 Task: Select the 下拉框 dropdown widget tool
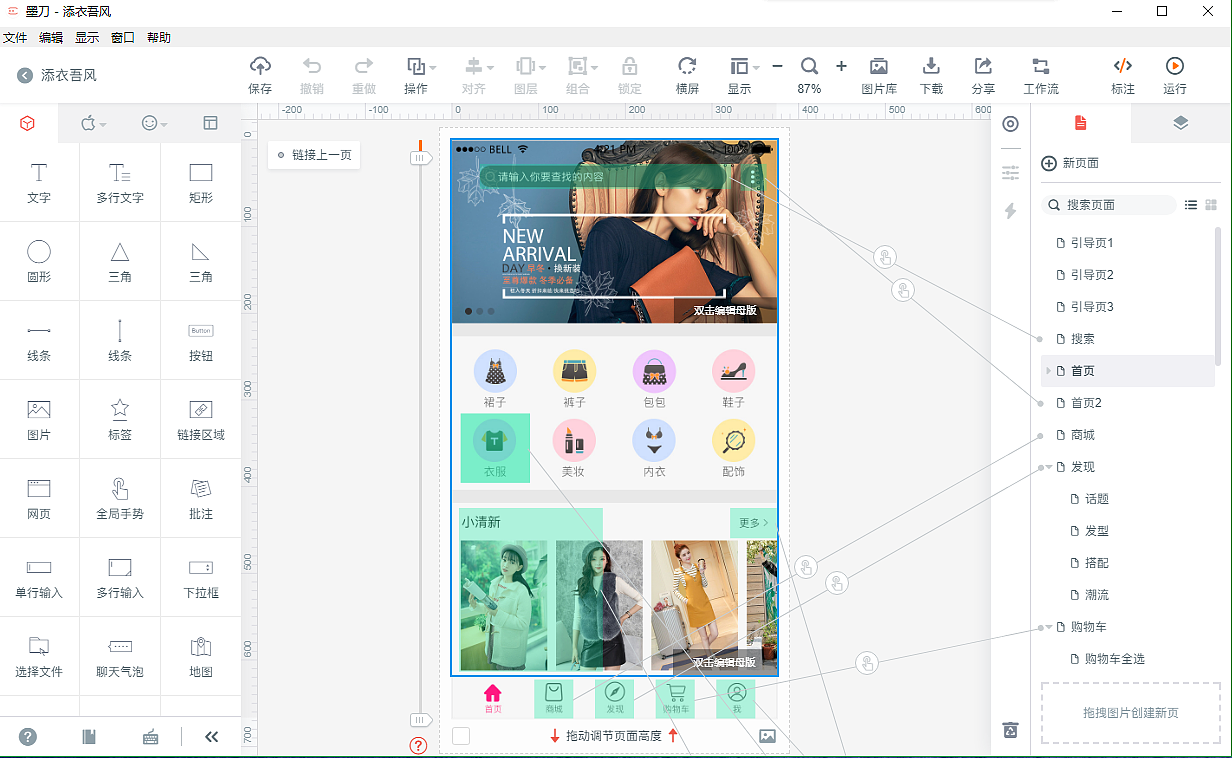pyautogui.click(x=199, y=578)
